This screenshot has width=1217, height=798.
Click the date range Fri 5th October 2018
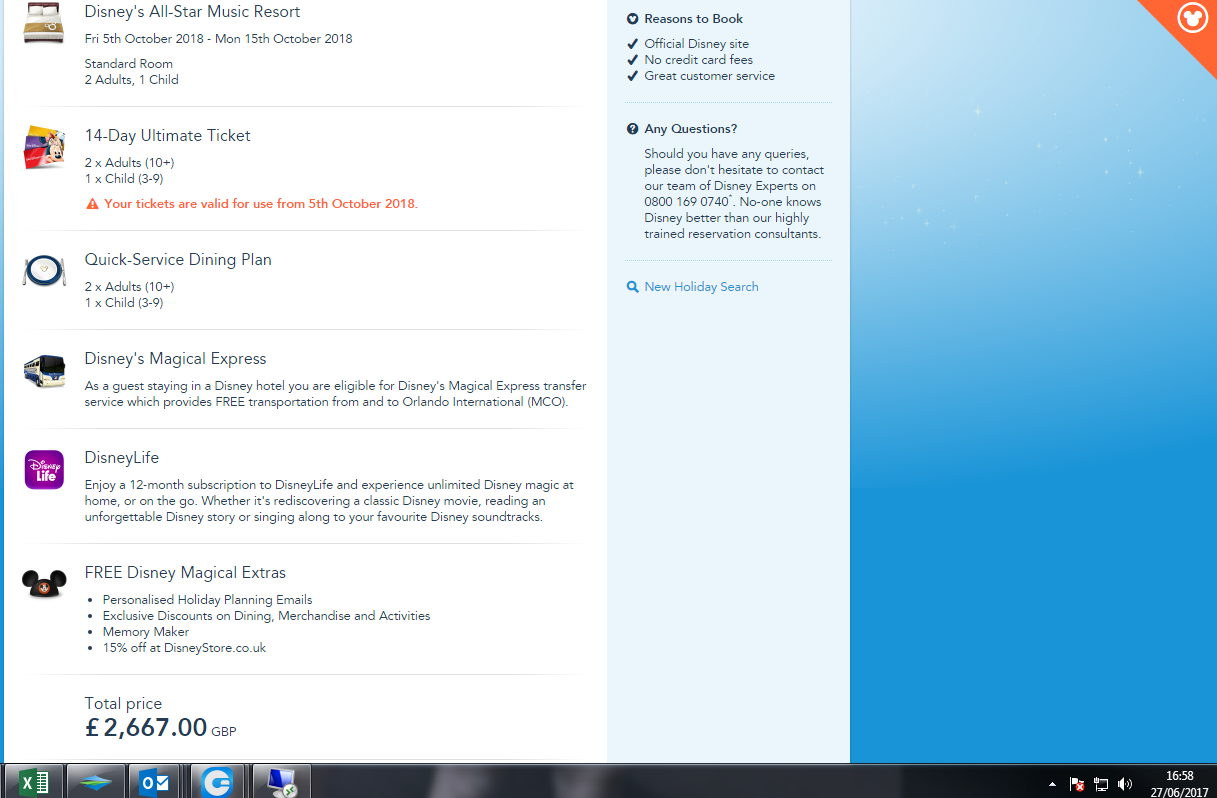point(218,39)
